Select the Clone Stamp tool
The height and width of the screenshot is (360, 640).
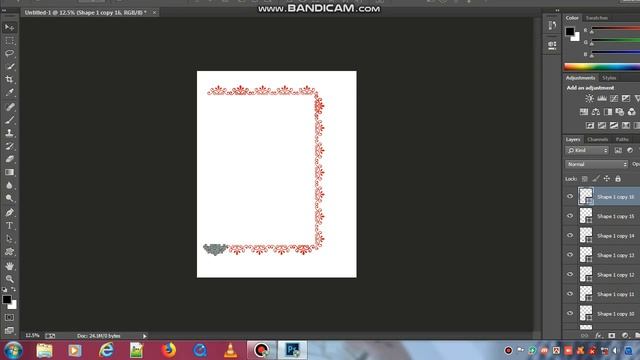(9, 133)
